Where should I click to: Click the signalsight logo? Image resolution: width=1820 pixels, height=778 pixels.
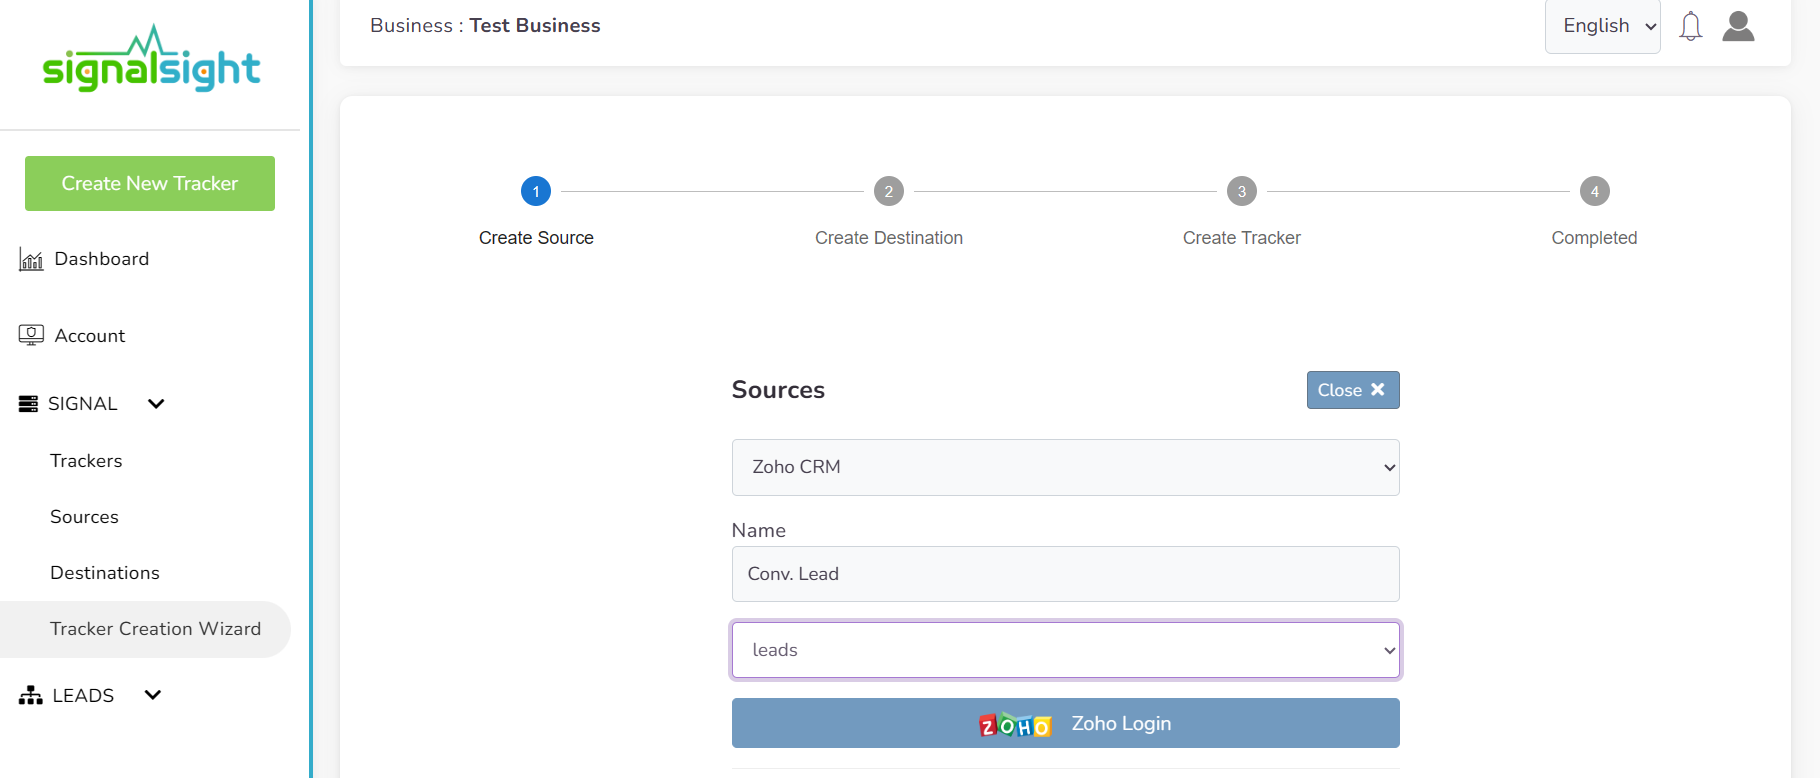[x=151, y=59]
